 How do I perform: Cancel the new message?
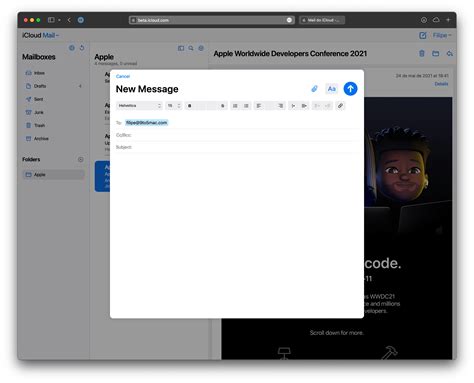(x=123, y=76)
